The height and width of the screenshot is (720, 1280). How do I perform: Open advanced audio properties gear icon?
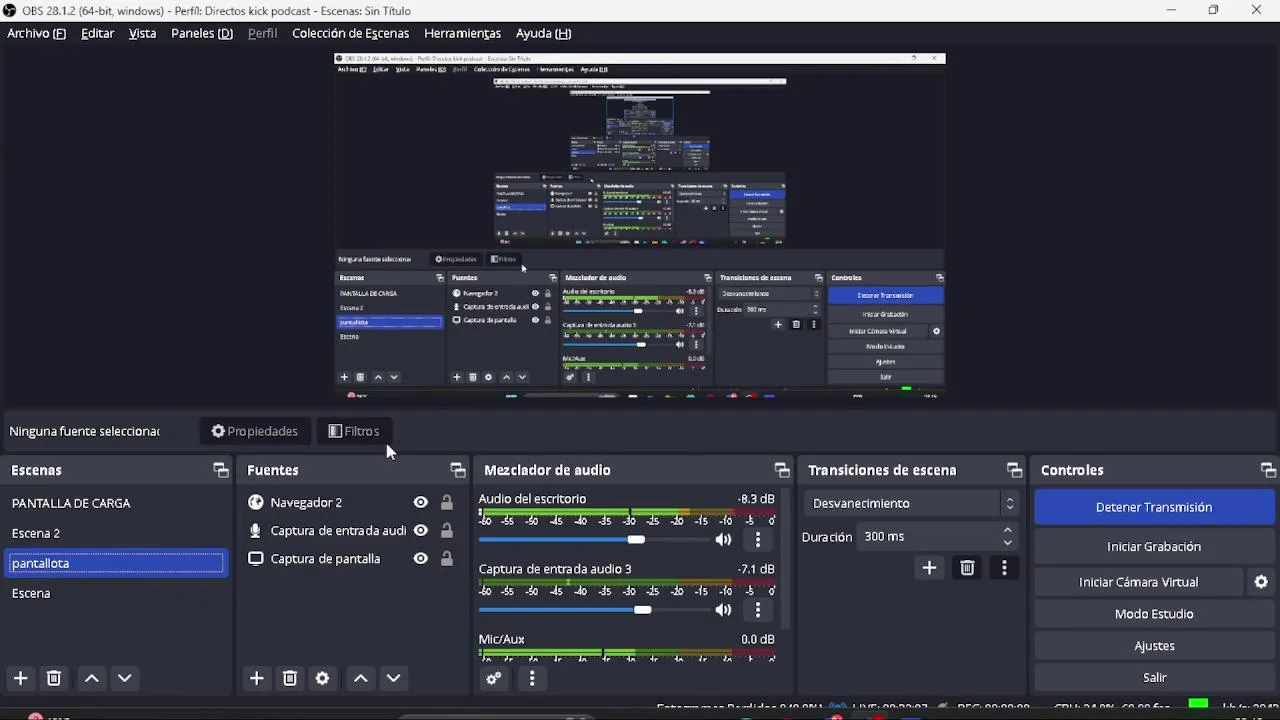point(493,678)
